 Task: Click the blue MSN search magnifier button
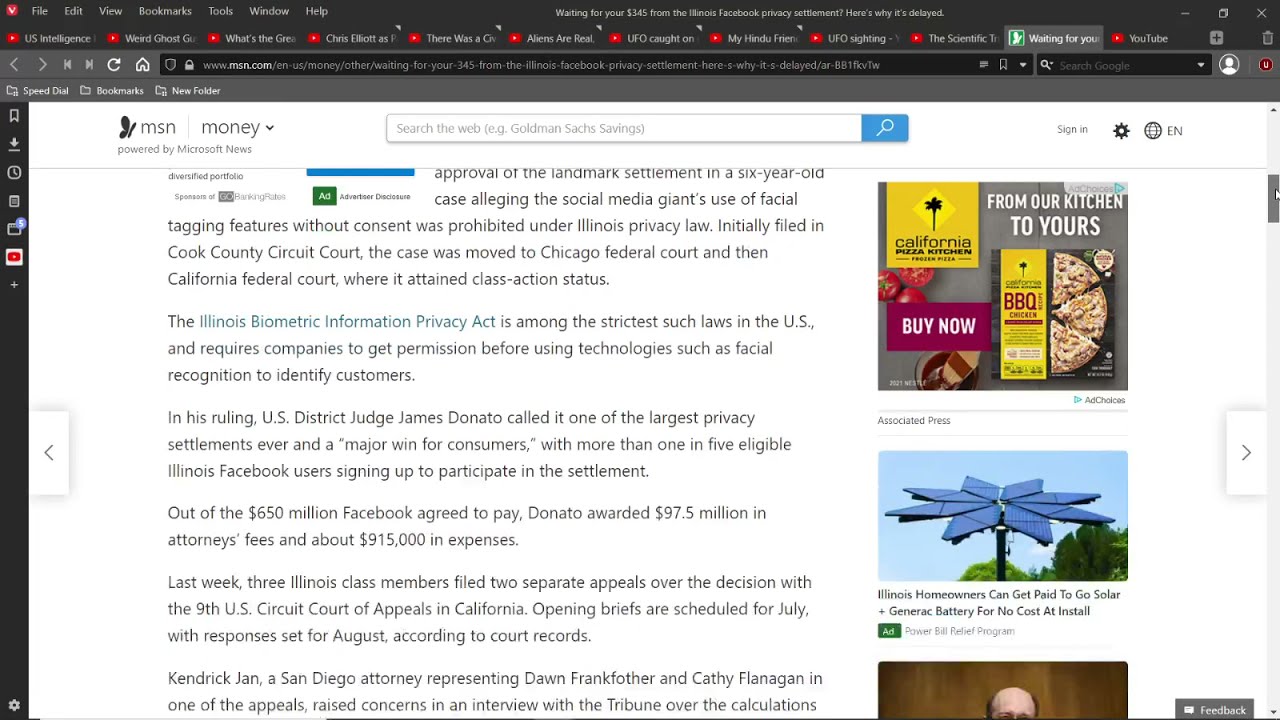(x=885, y=128)
